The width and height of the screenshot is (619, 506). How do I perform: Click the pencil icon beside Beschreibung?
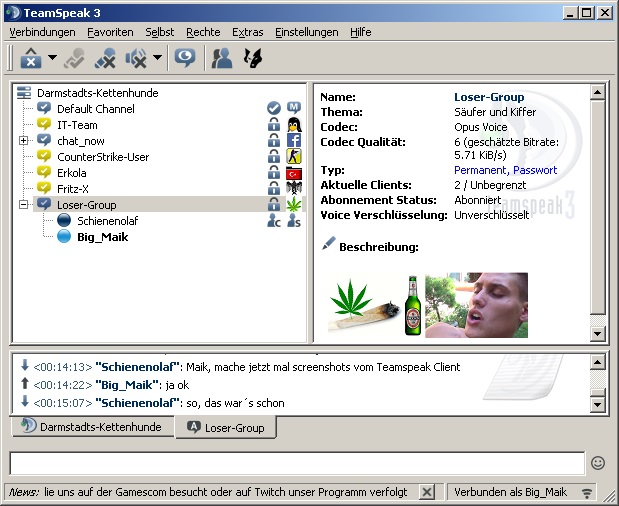click(x=328, y=243)
